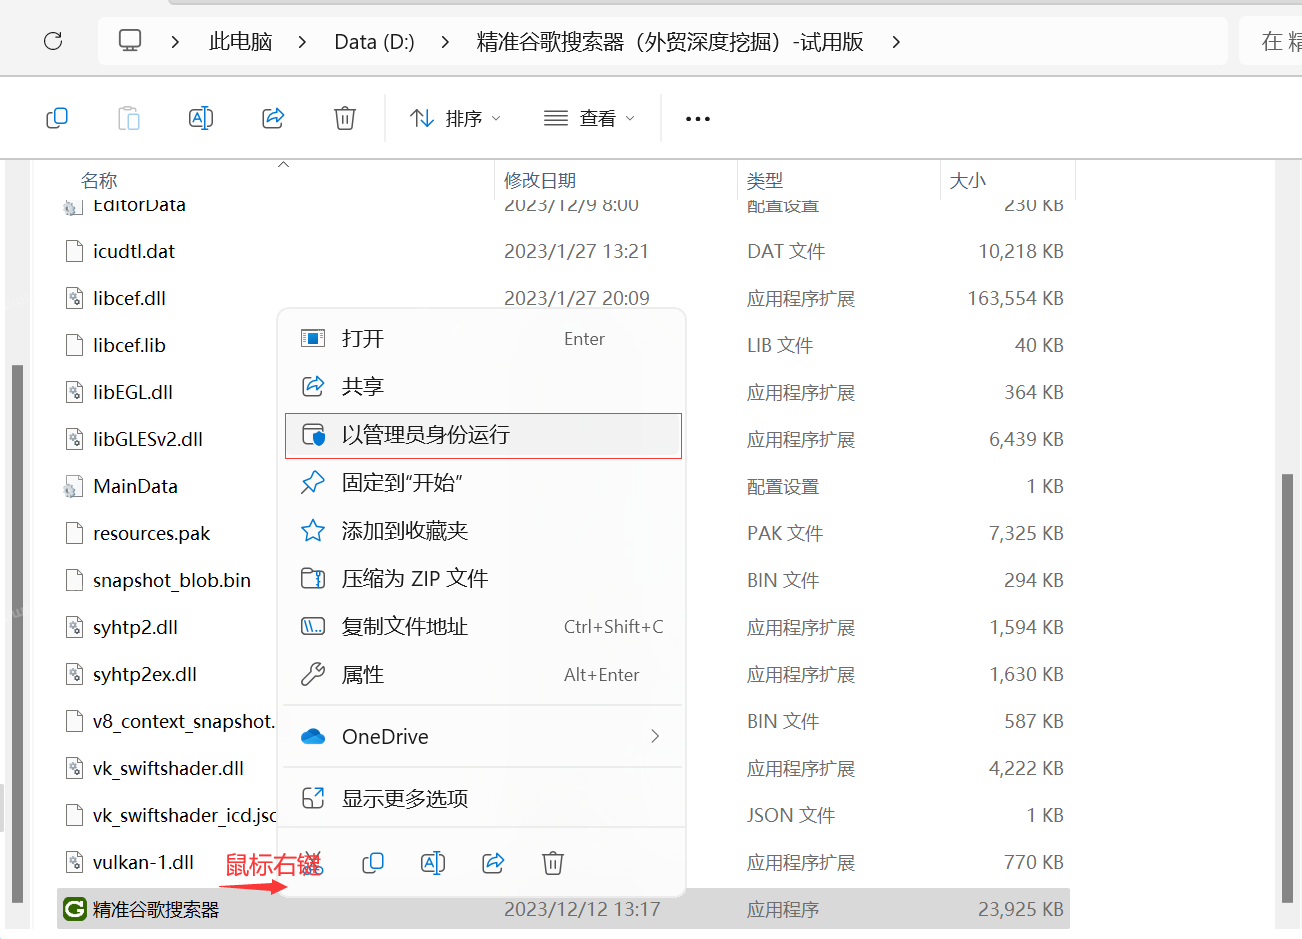Expand chevron before 此电脑 in breadcrumb
This screenshot has width=1302, height=939.
175,42
